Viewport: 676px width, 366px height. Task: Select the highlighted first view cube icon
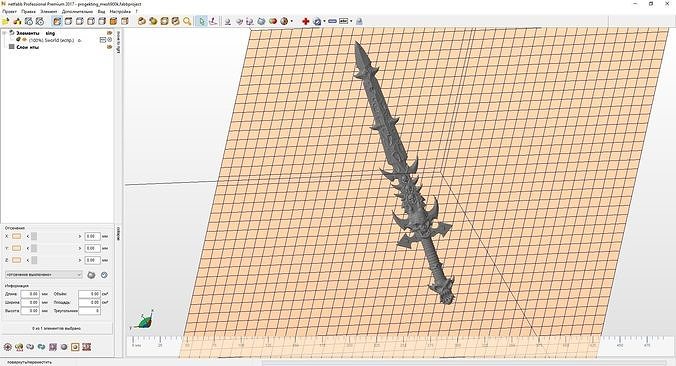click(x=57, y=21)
